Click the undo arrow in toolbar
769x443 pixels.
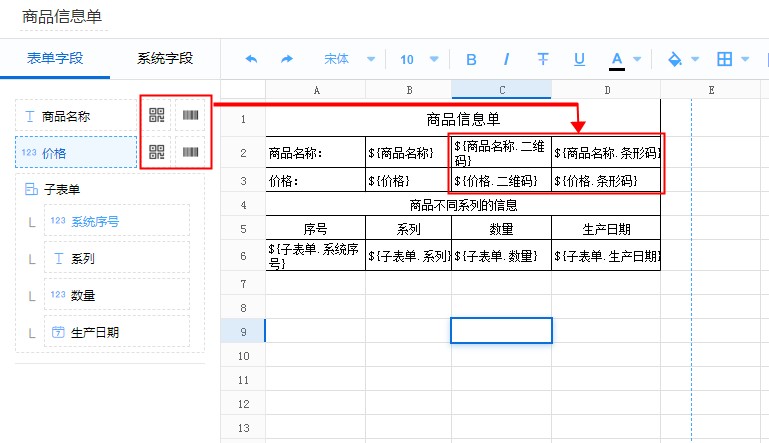coord(251,60)
